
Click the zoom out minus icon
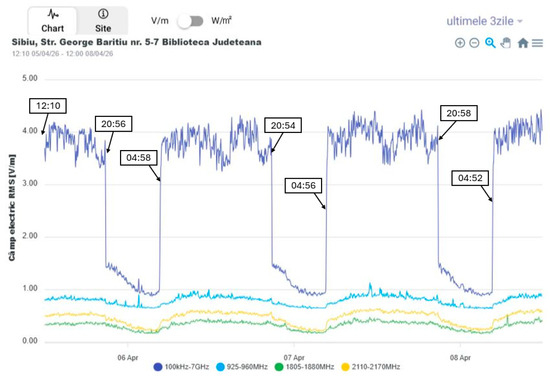tap(474, 43)
